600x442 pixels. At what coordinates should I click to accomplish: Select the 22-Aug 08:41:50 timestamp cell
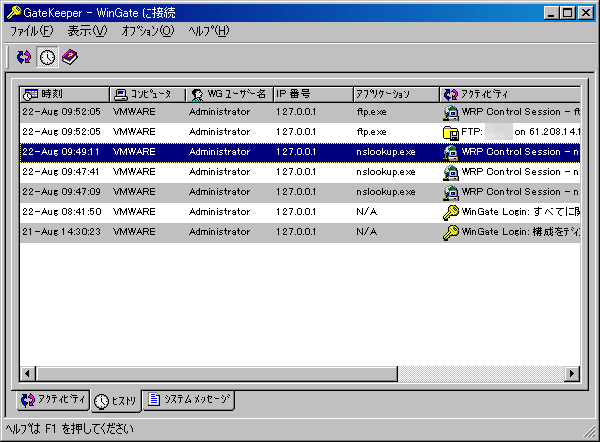coord(61,212)
